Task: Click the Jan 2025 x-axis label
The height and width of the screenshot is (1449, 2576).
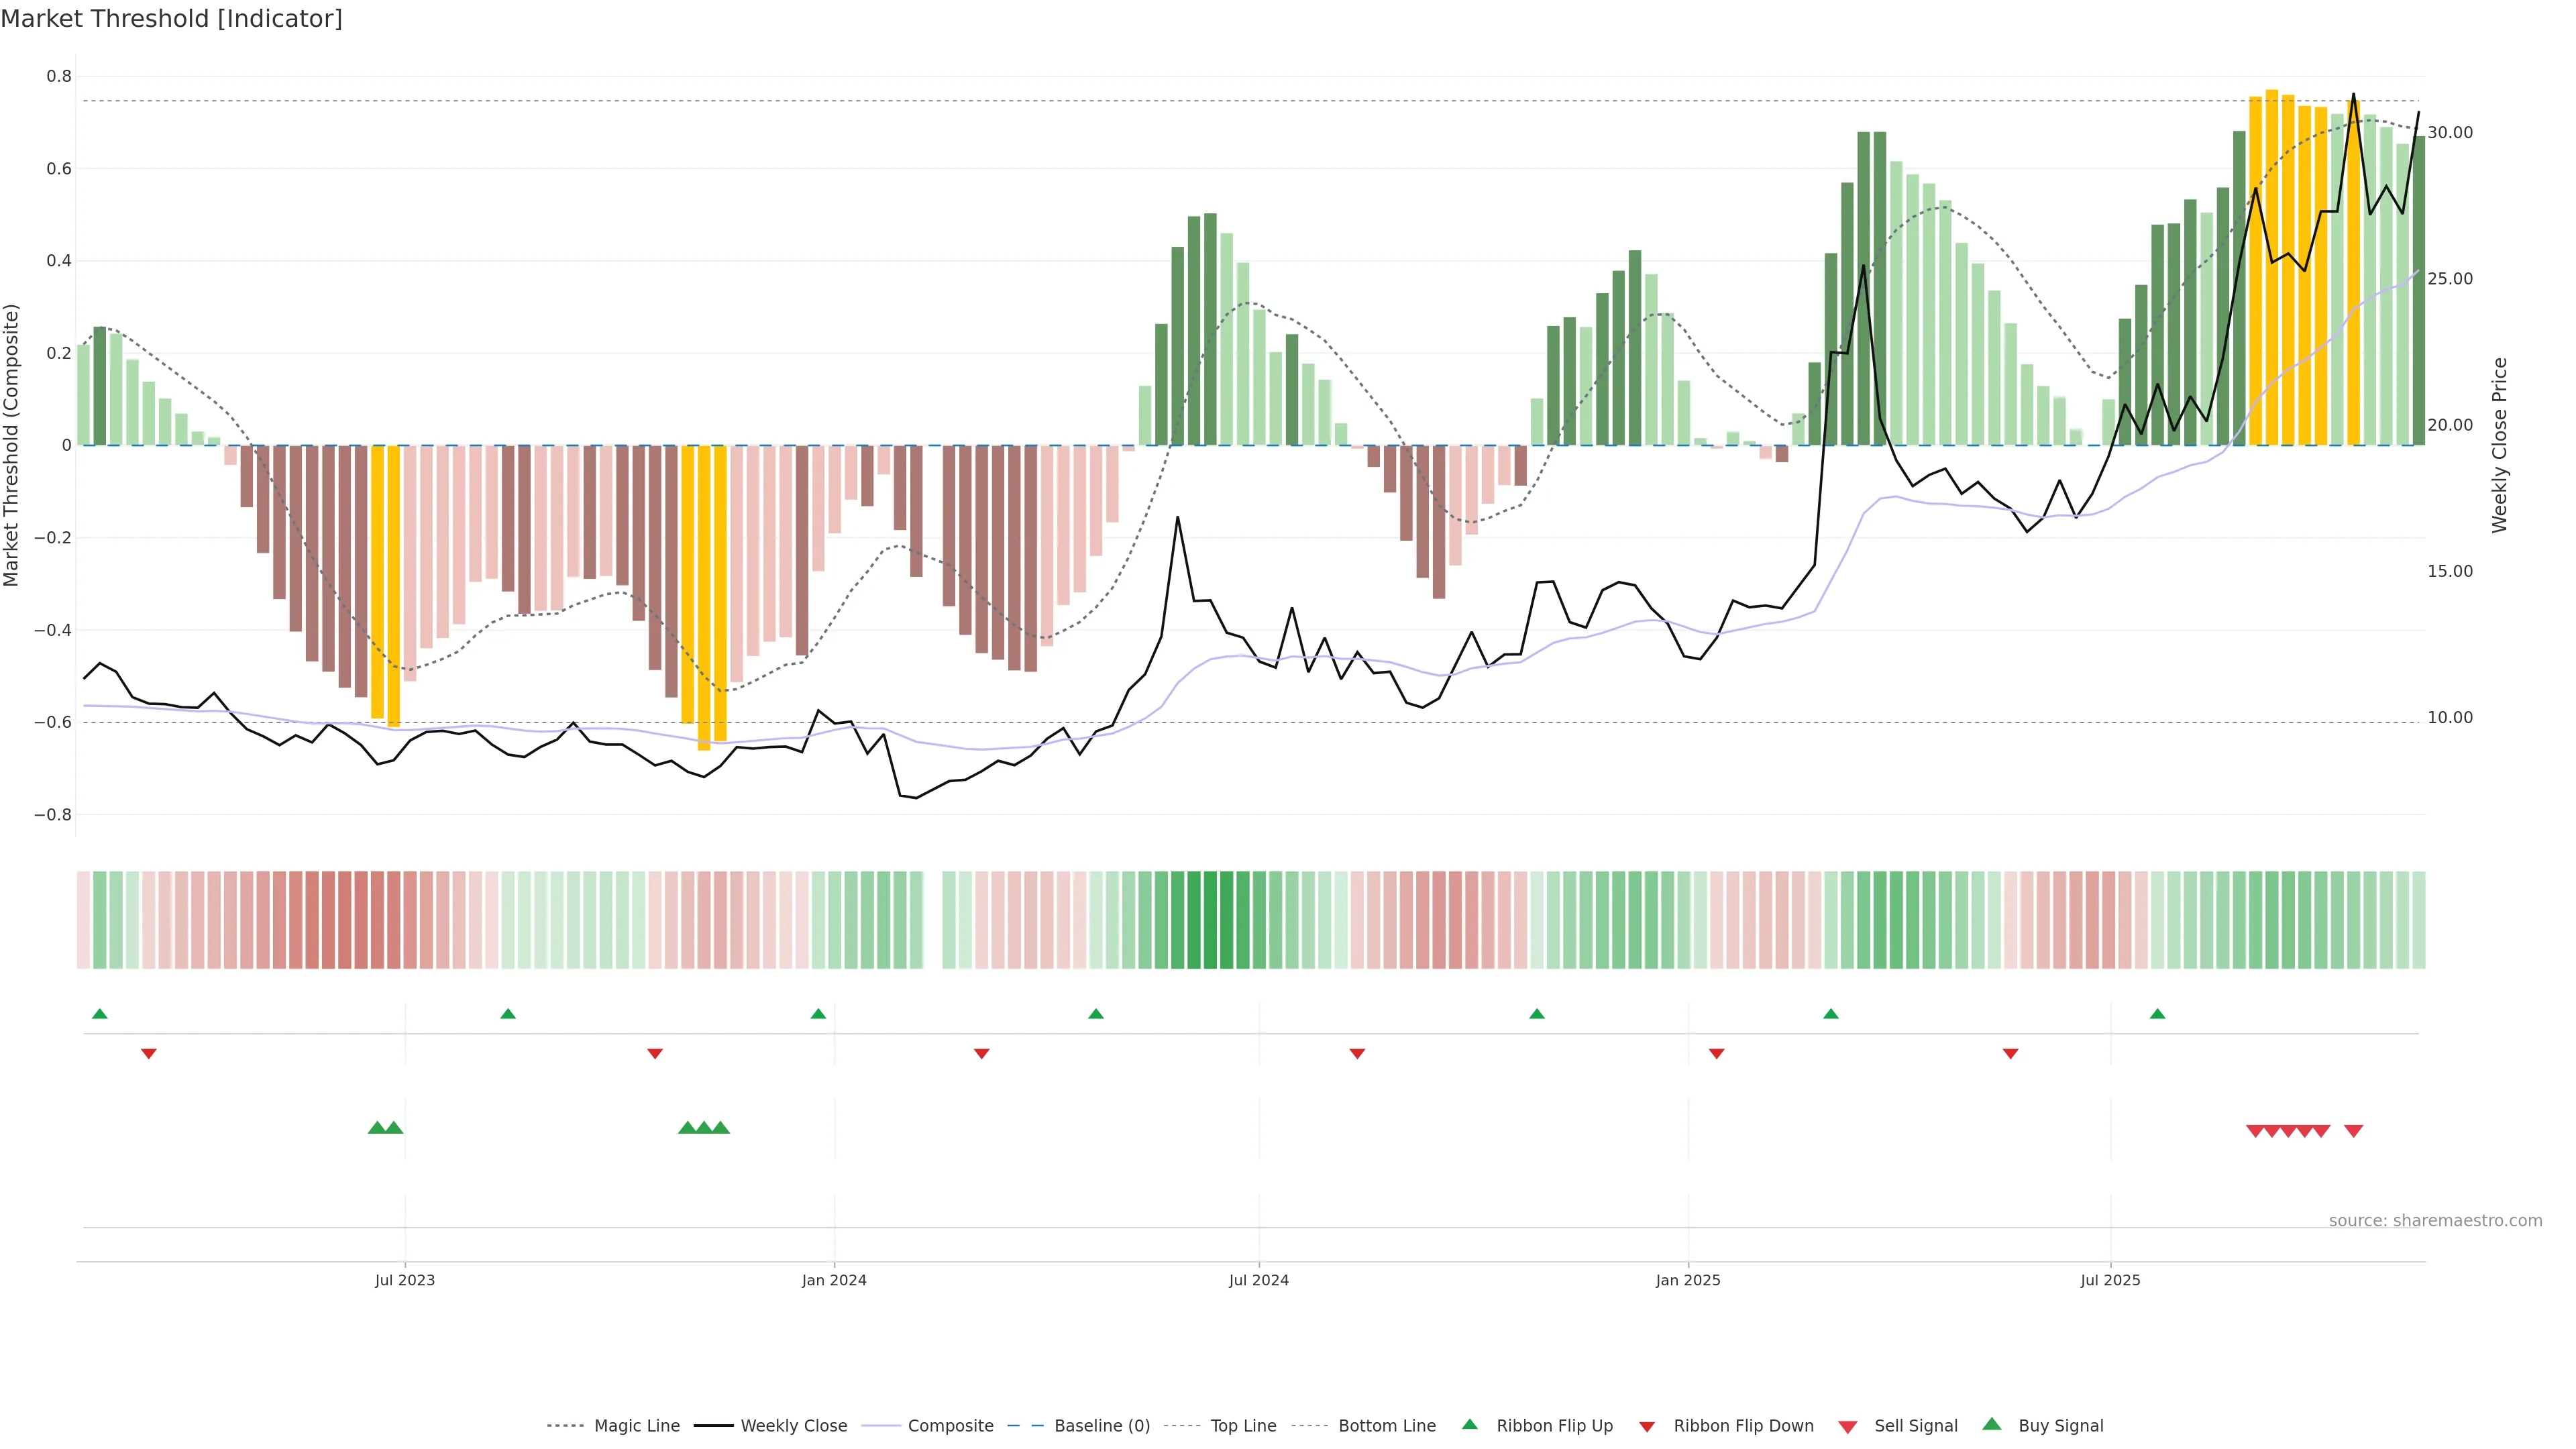Action: (1687, 1280)
